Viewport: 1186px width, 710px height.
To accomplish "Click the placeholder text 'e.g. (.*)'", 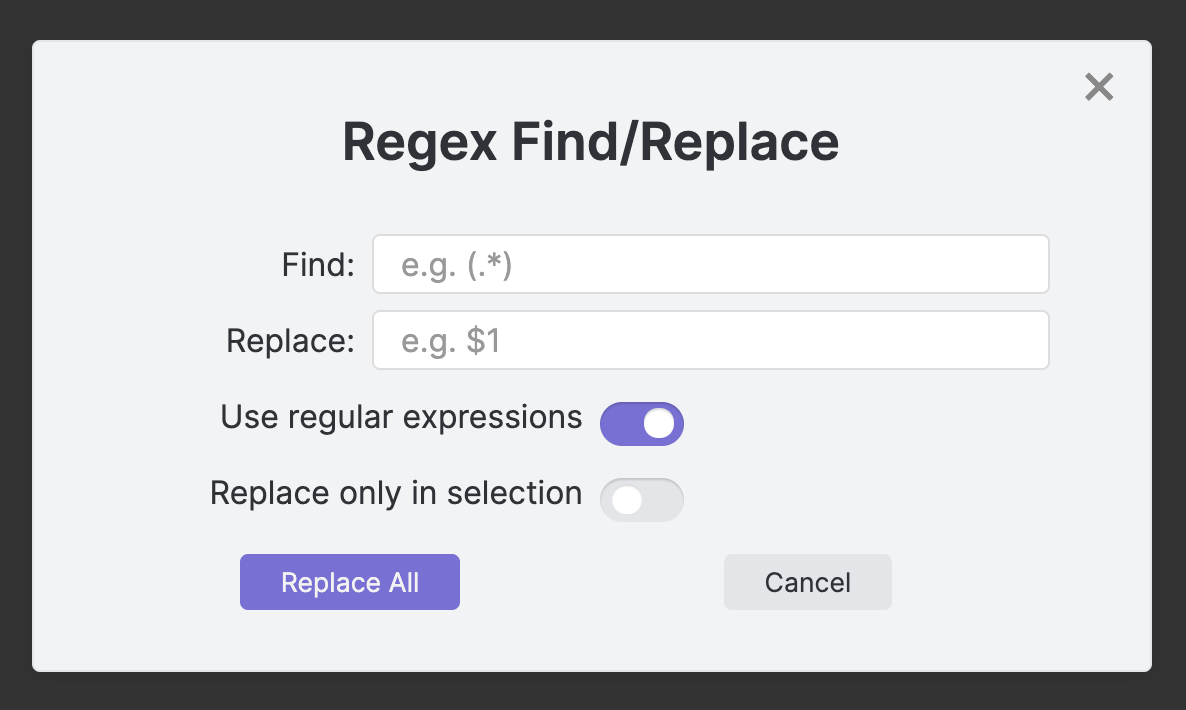I will coord(458,264).
